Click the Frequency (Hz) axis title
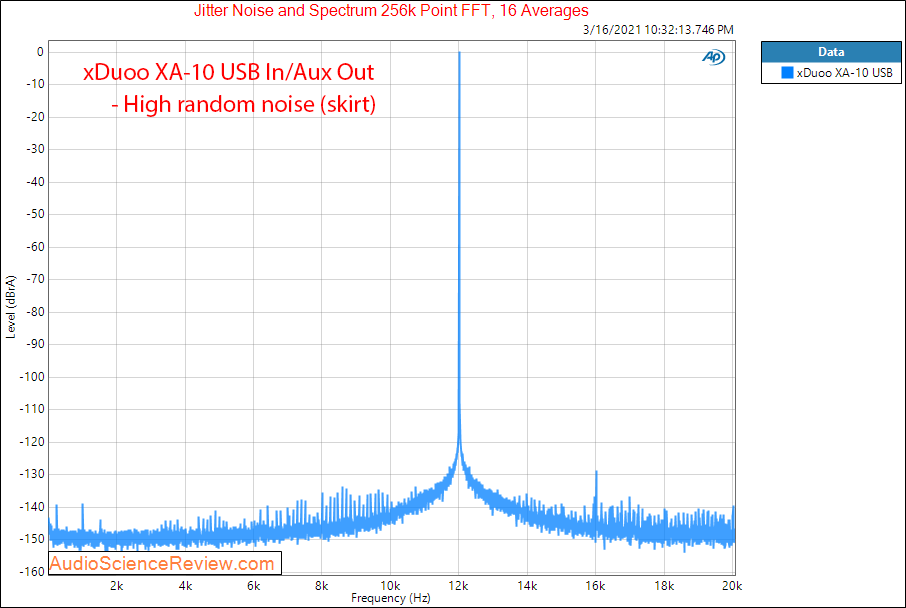The image size is (906, 608). (391, 598)
